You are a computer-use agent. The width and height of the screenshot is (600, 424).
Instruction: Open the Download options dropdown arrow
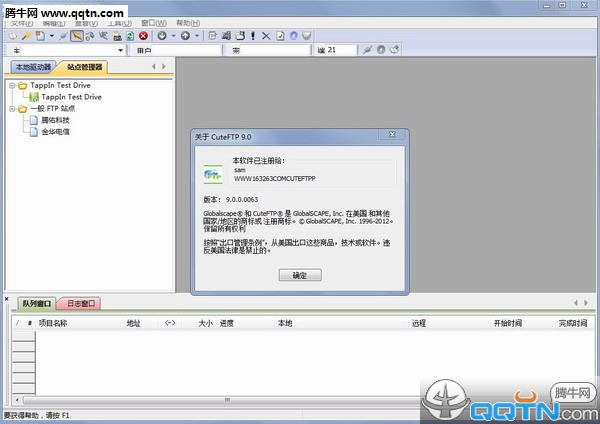point(173,36)
